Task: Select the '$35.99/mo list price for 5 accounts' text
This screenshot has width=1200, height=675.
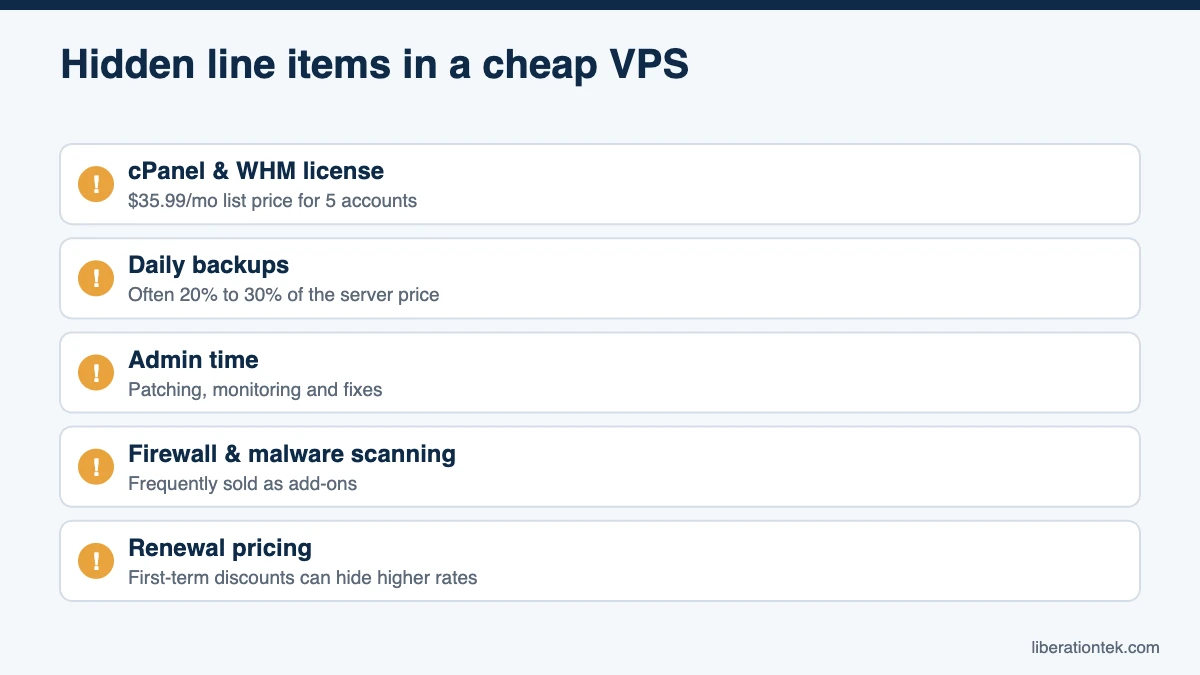Action: pyautogui.click(x=272, y=200)
